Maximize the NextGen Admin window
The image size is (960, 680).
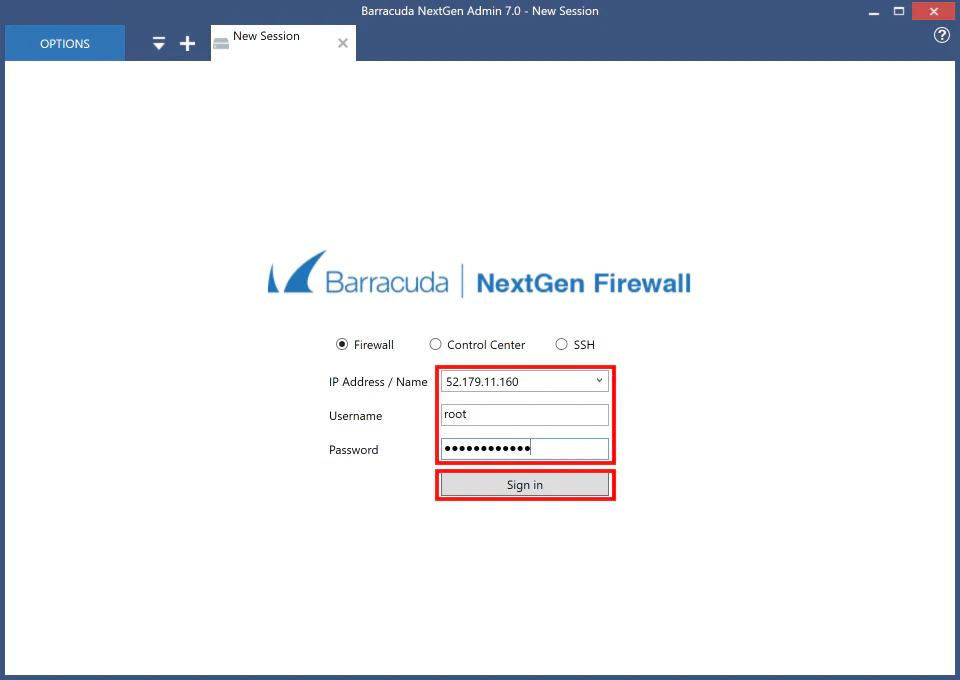(x=899, y=11)
